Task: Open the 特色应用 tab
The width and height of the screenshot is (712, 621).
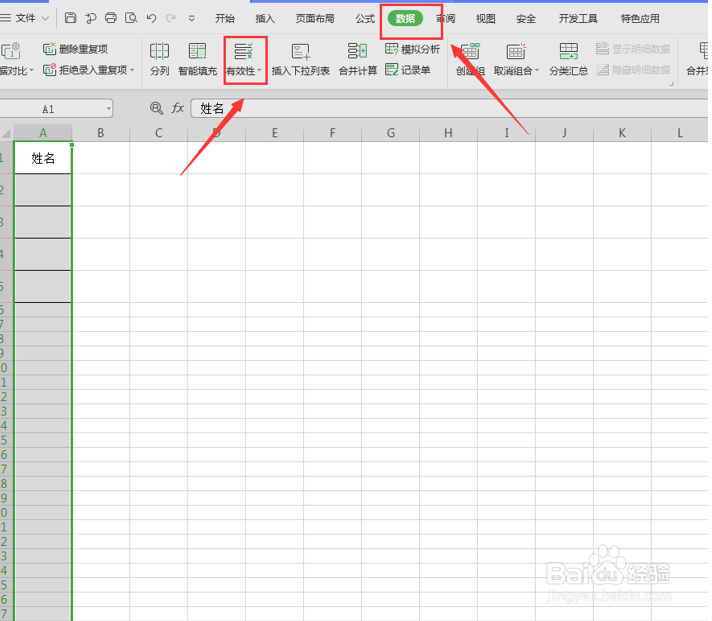Action: (x=640, y=19)
